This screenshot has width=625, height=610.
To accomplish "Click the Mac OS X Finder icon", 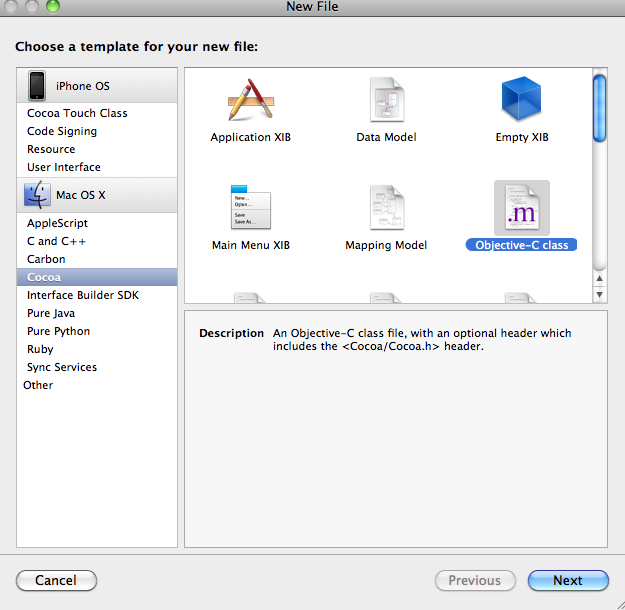I will pyautogui.click(x=37, y=195).
